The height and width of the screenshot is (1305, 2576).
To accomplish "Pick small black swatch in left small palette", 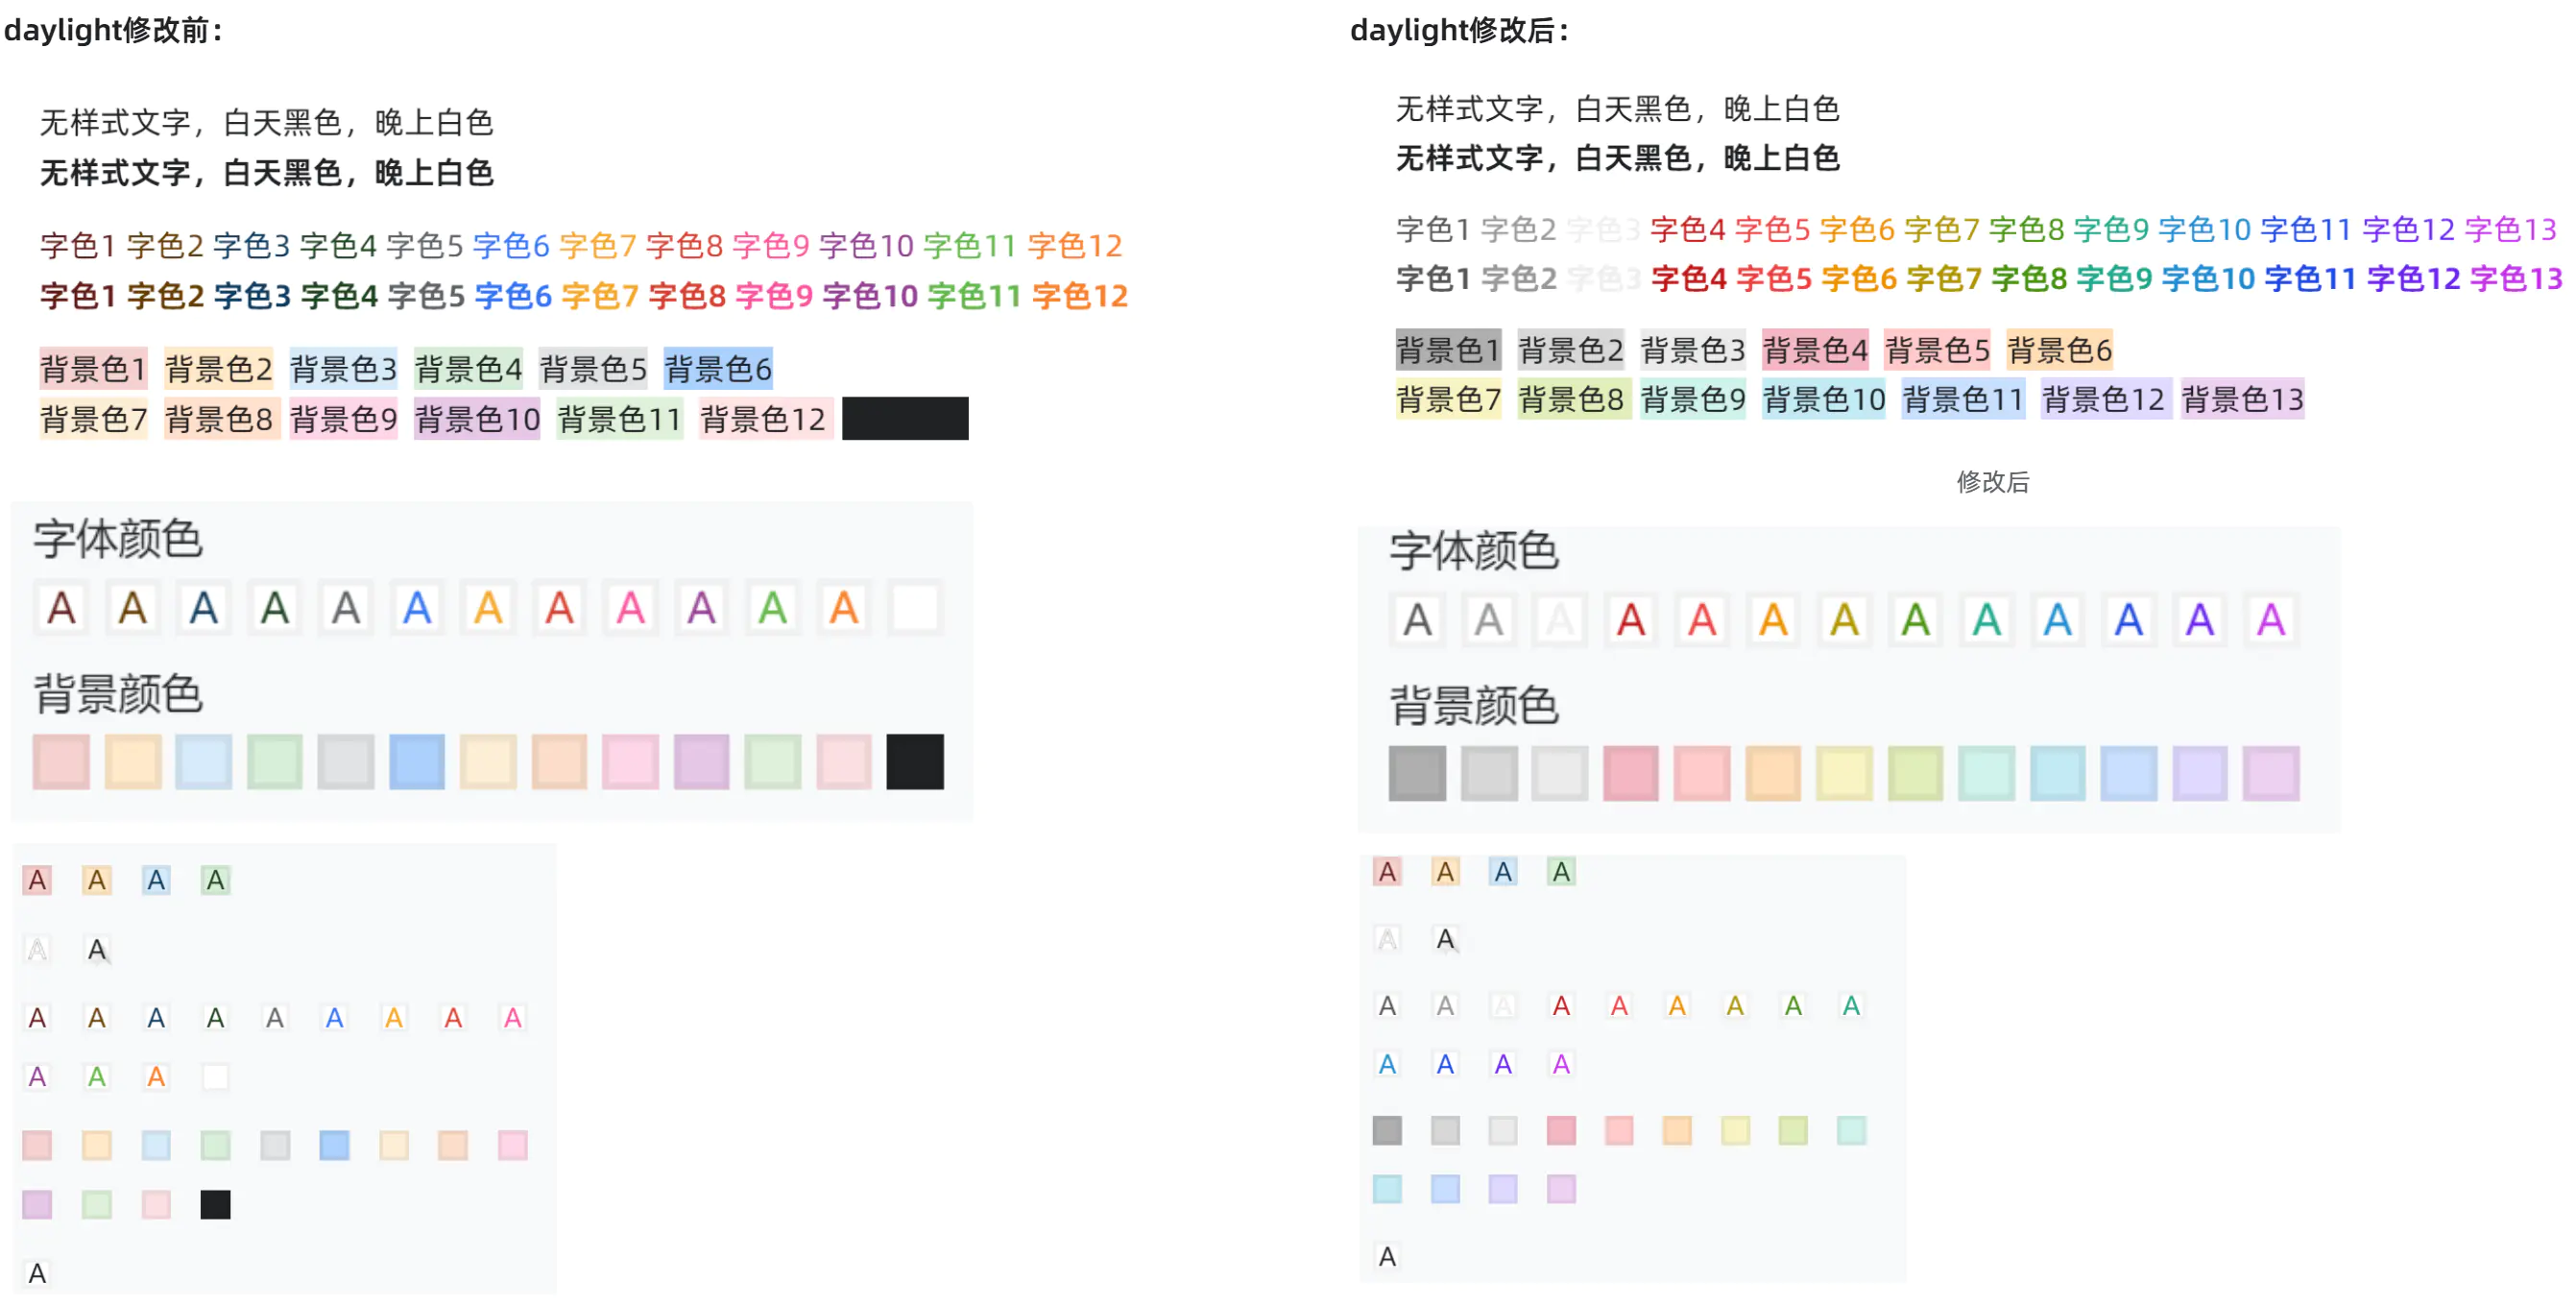I will click(215, 1204).
